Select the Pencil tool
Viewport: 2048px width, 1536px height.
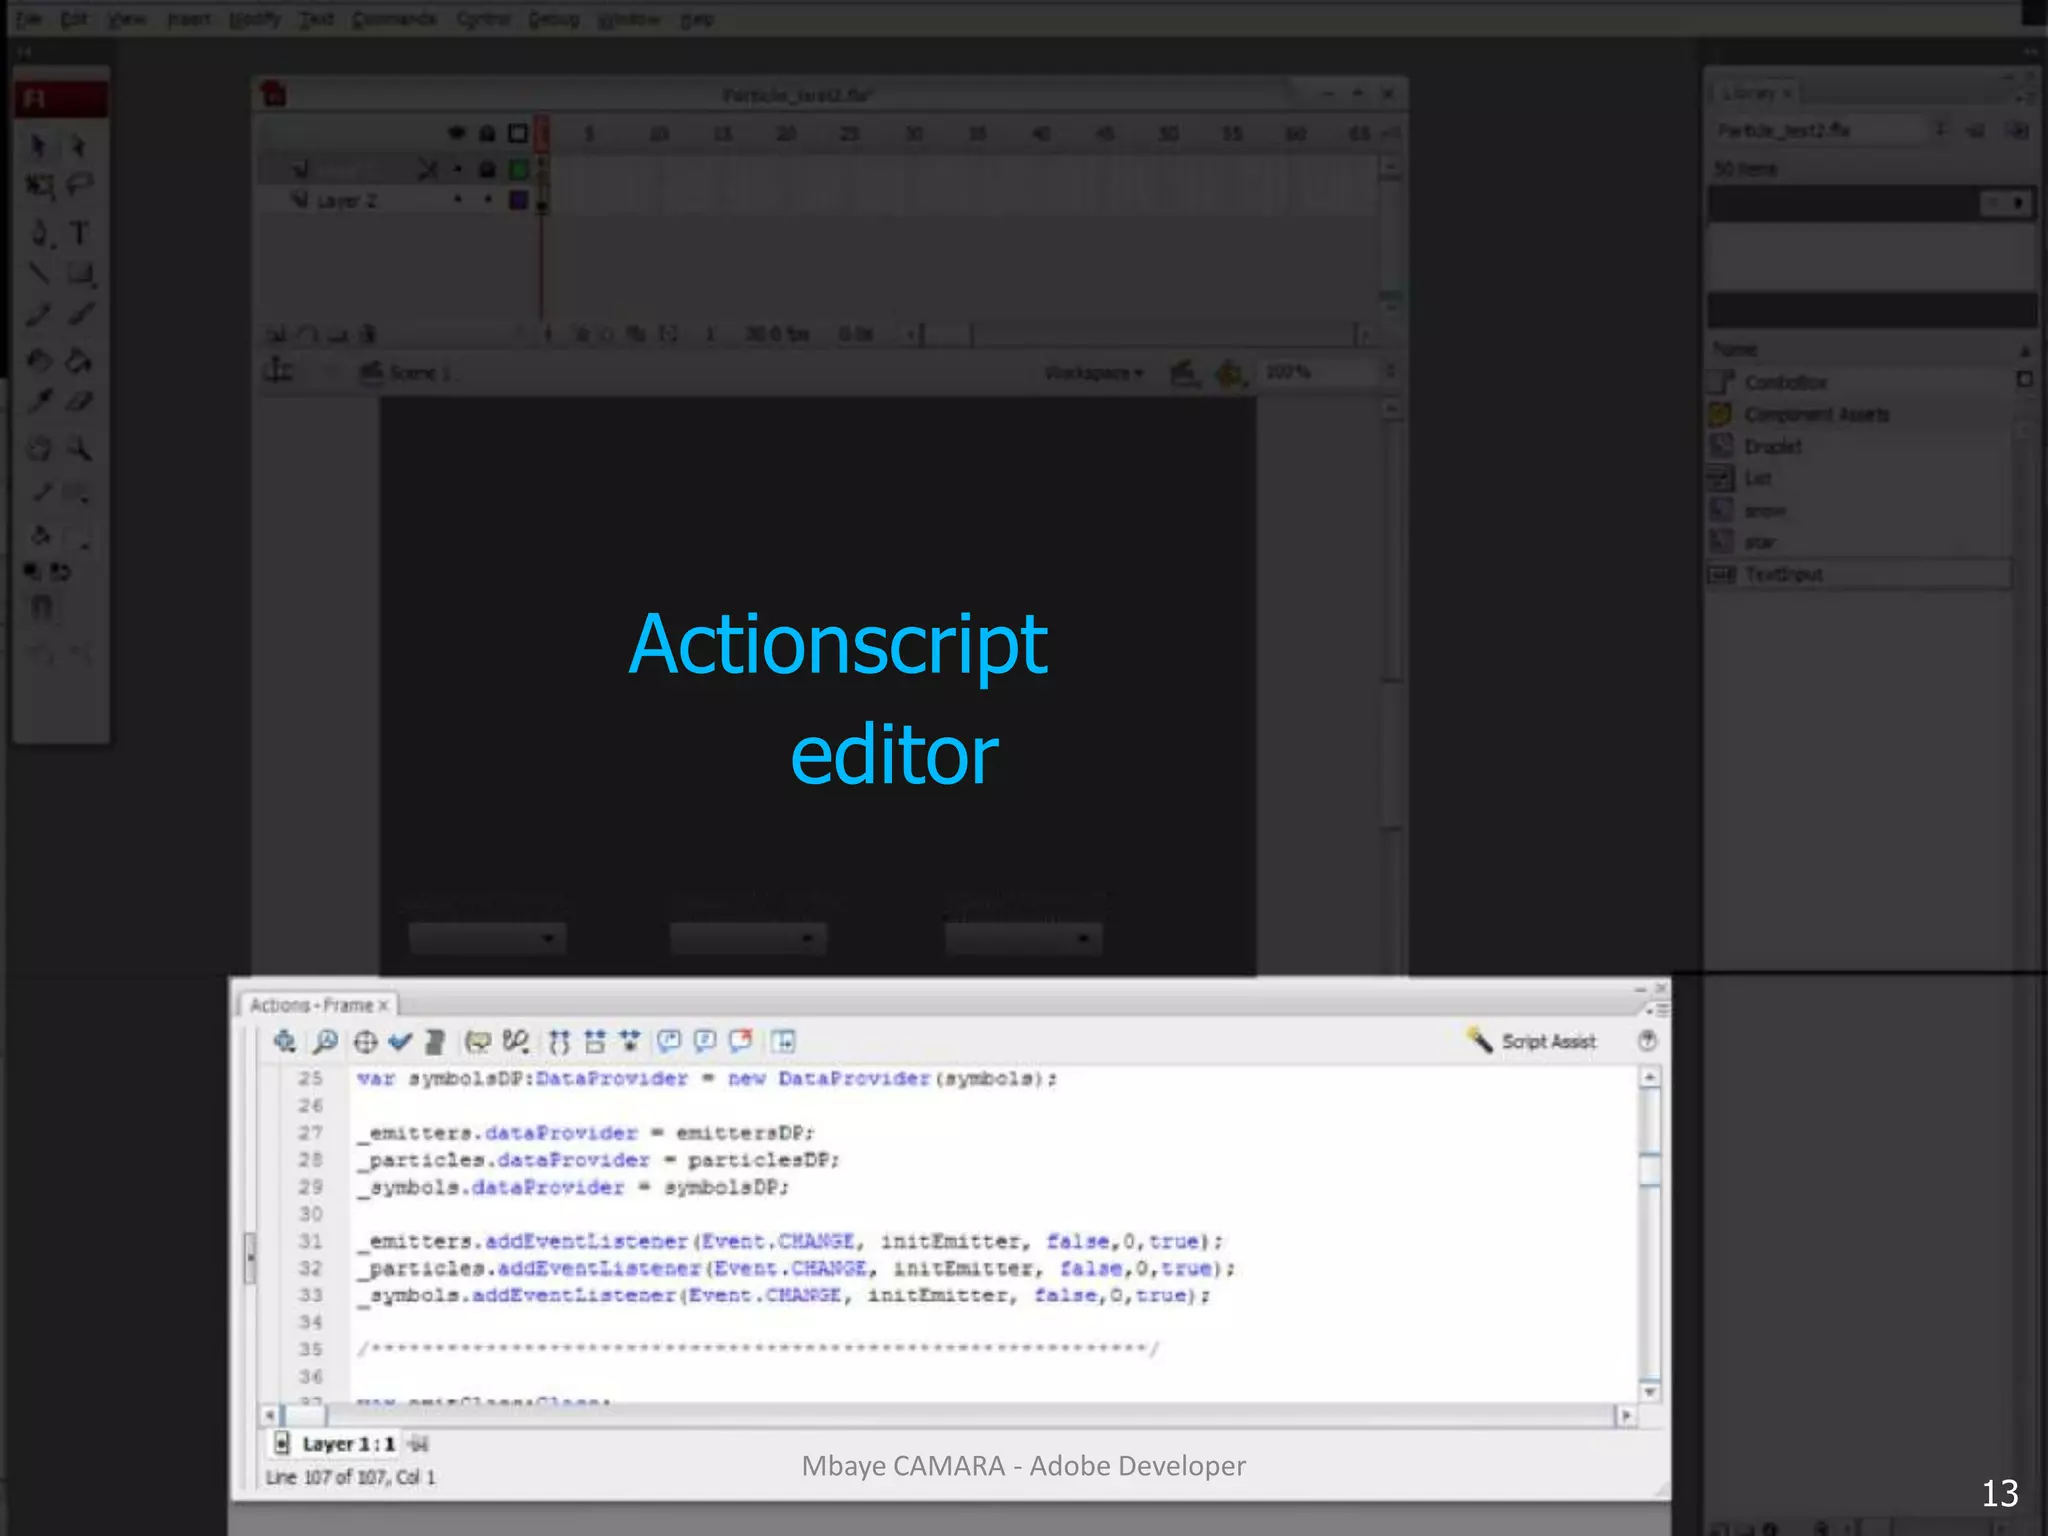click(38, 315)
